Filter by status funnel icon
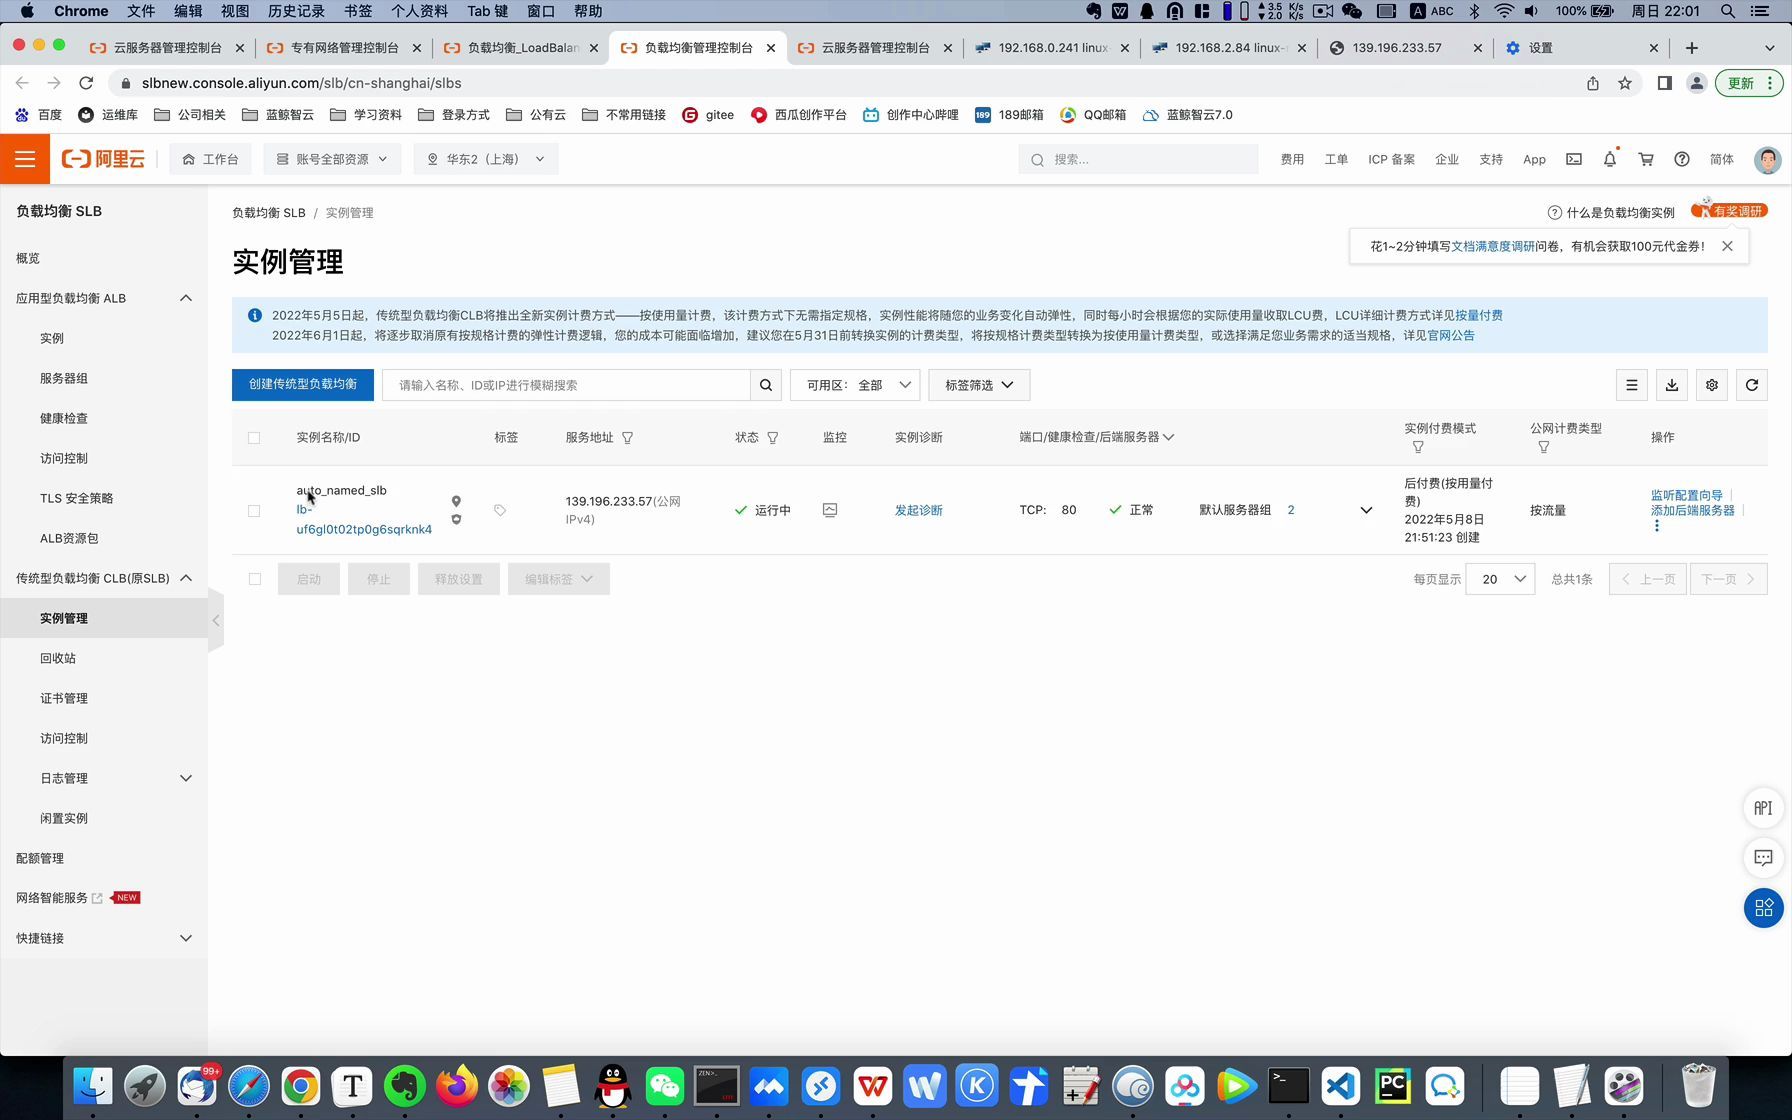This screenshot has height=1120, width=1792. 773,438
